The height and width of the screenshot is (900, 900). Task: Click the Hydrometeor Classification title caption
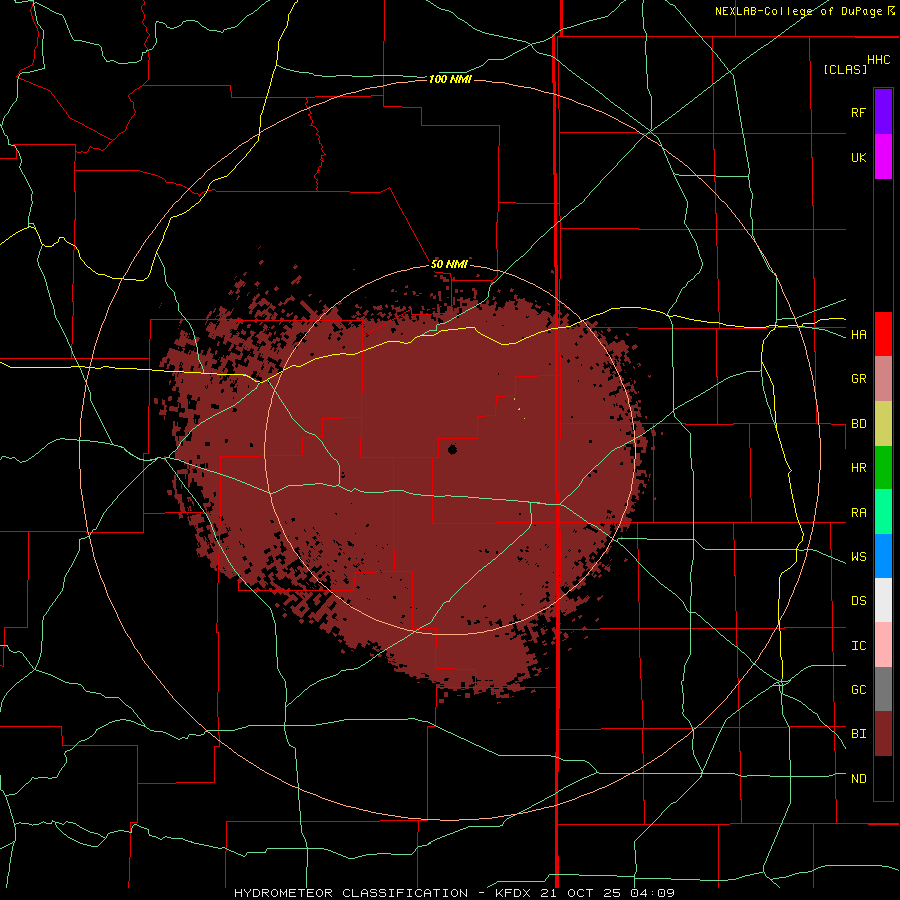pos(454,893)
